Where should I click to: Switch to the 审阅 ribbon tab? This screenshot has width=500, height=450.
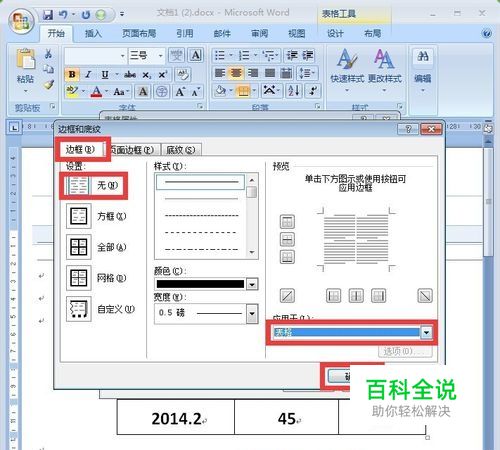click(260, 33)
